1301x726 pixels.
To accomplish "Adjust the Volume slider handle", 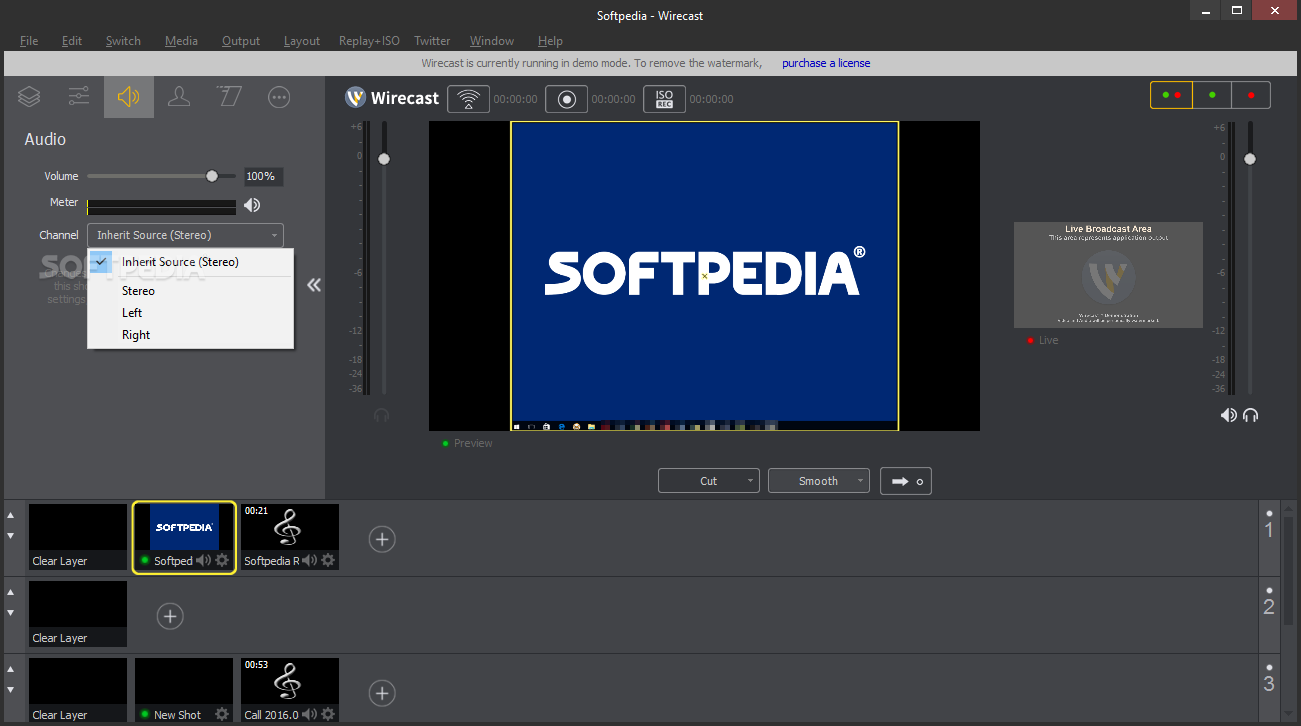I will 212,176.
